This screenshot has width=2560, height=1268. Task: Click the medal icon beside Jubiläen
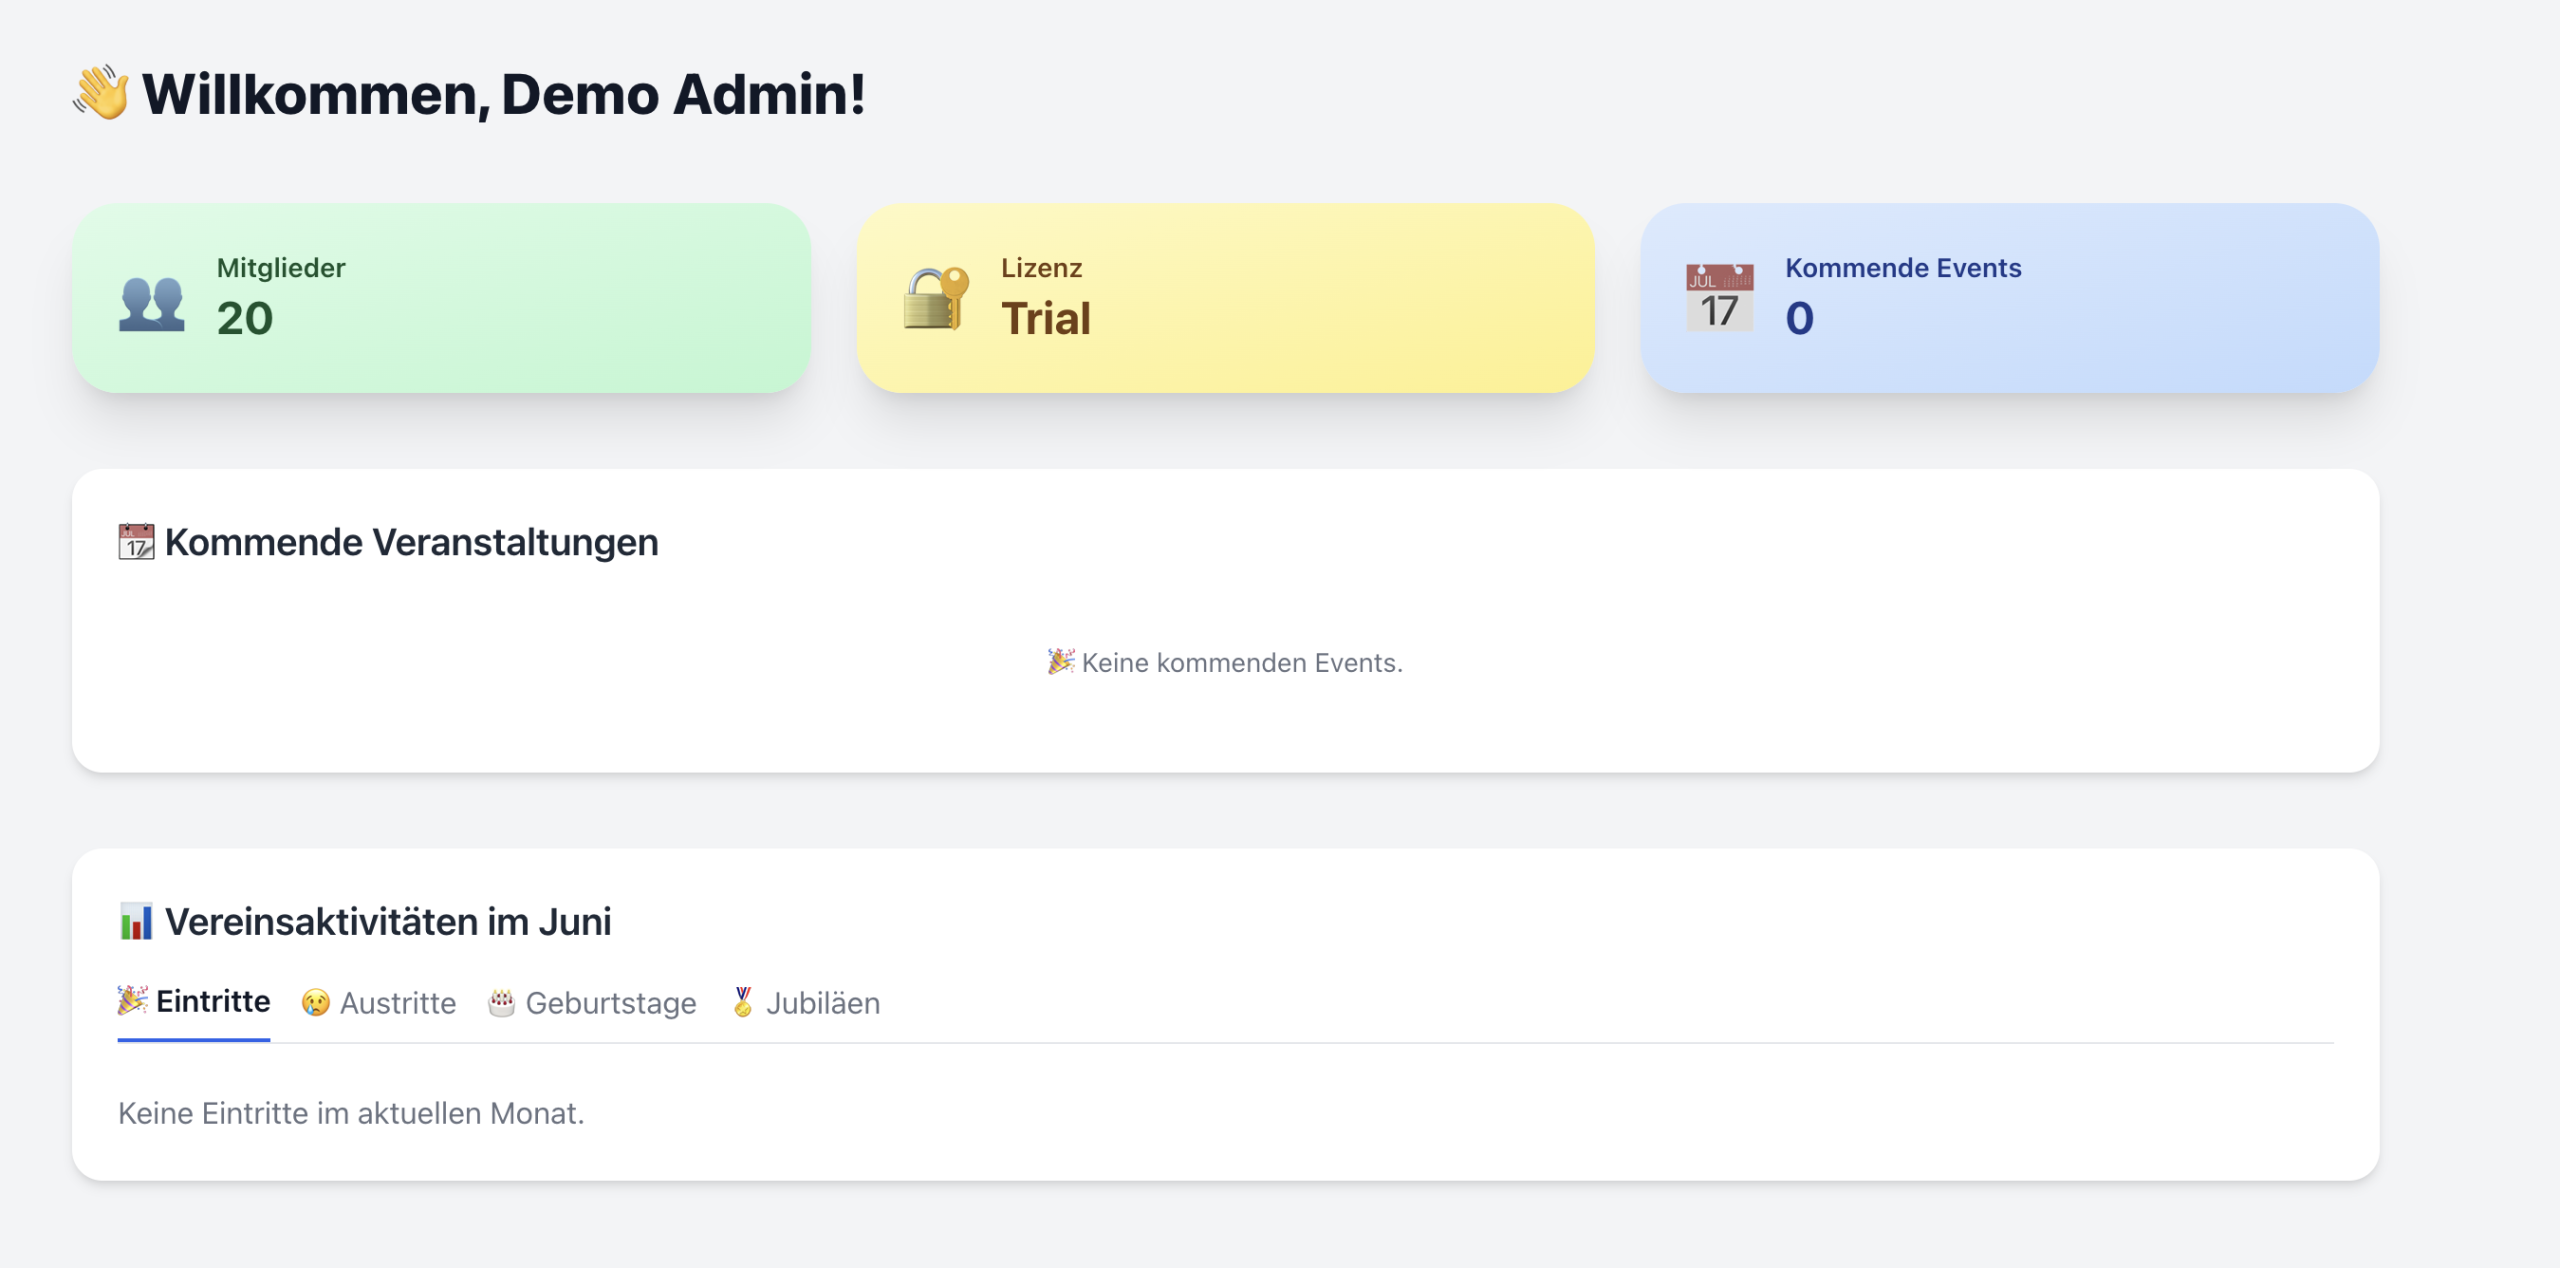tap(743, 1002)
